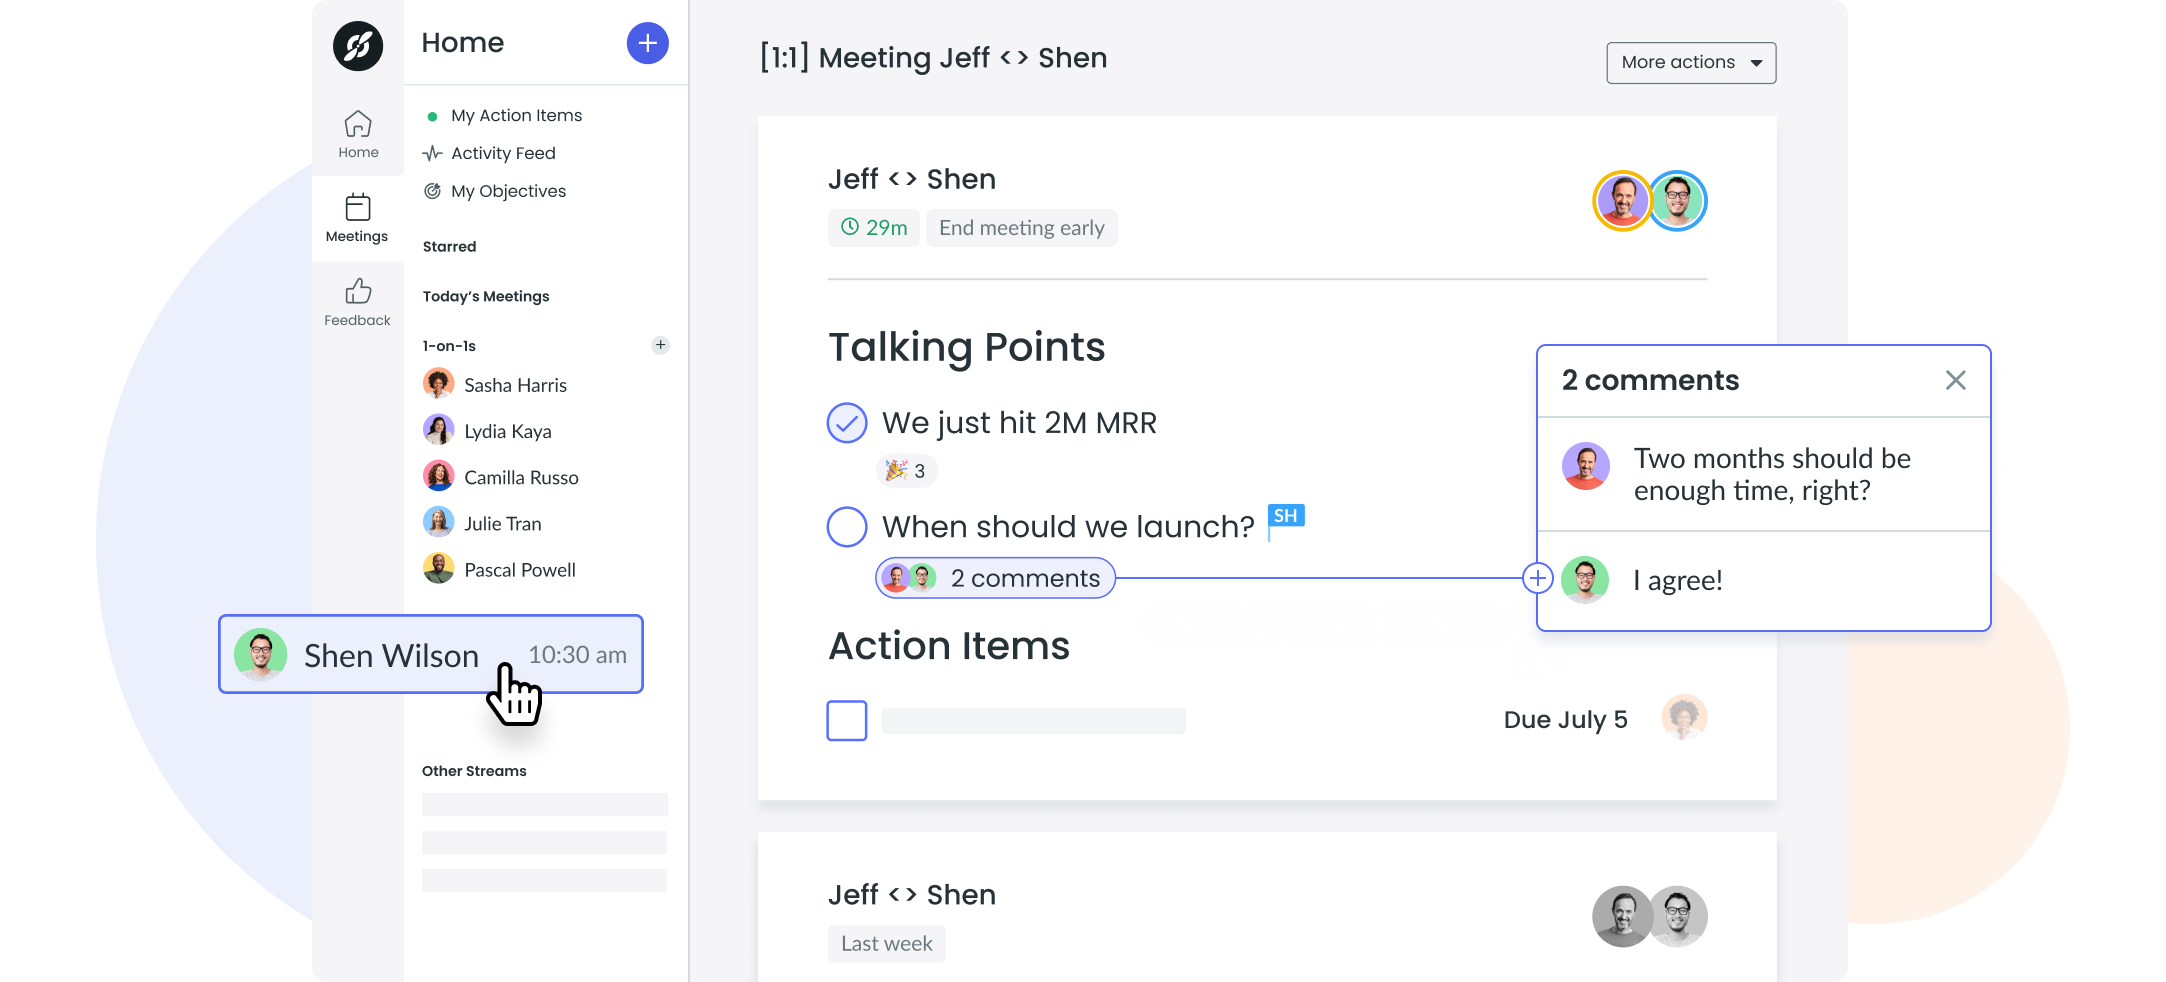Open My Action Items
Viewport: 2166px width, 982px height.
click(516, 116)
